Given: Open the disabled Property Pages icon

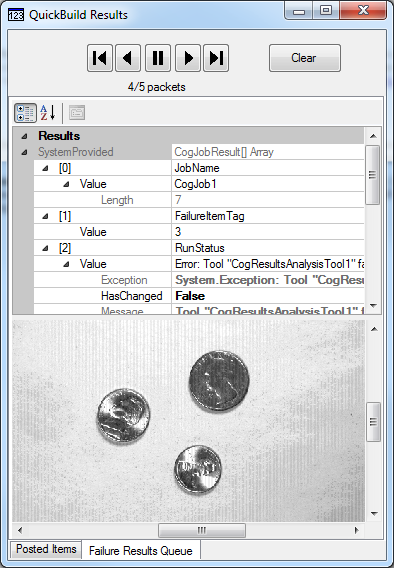Looking at the screenshot, I should (x=77, y=113).
